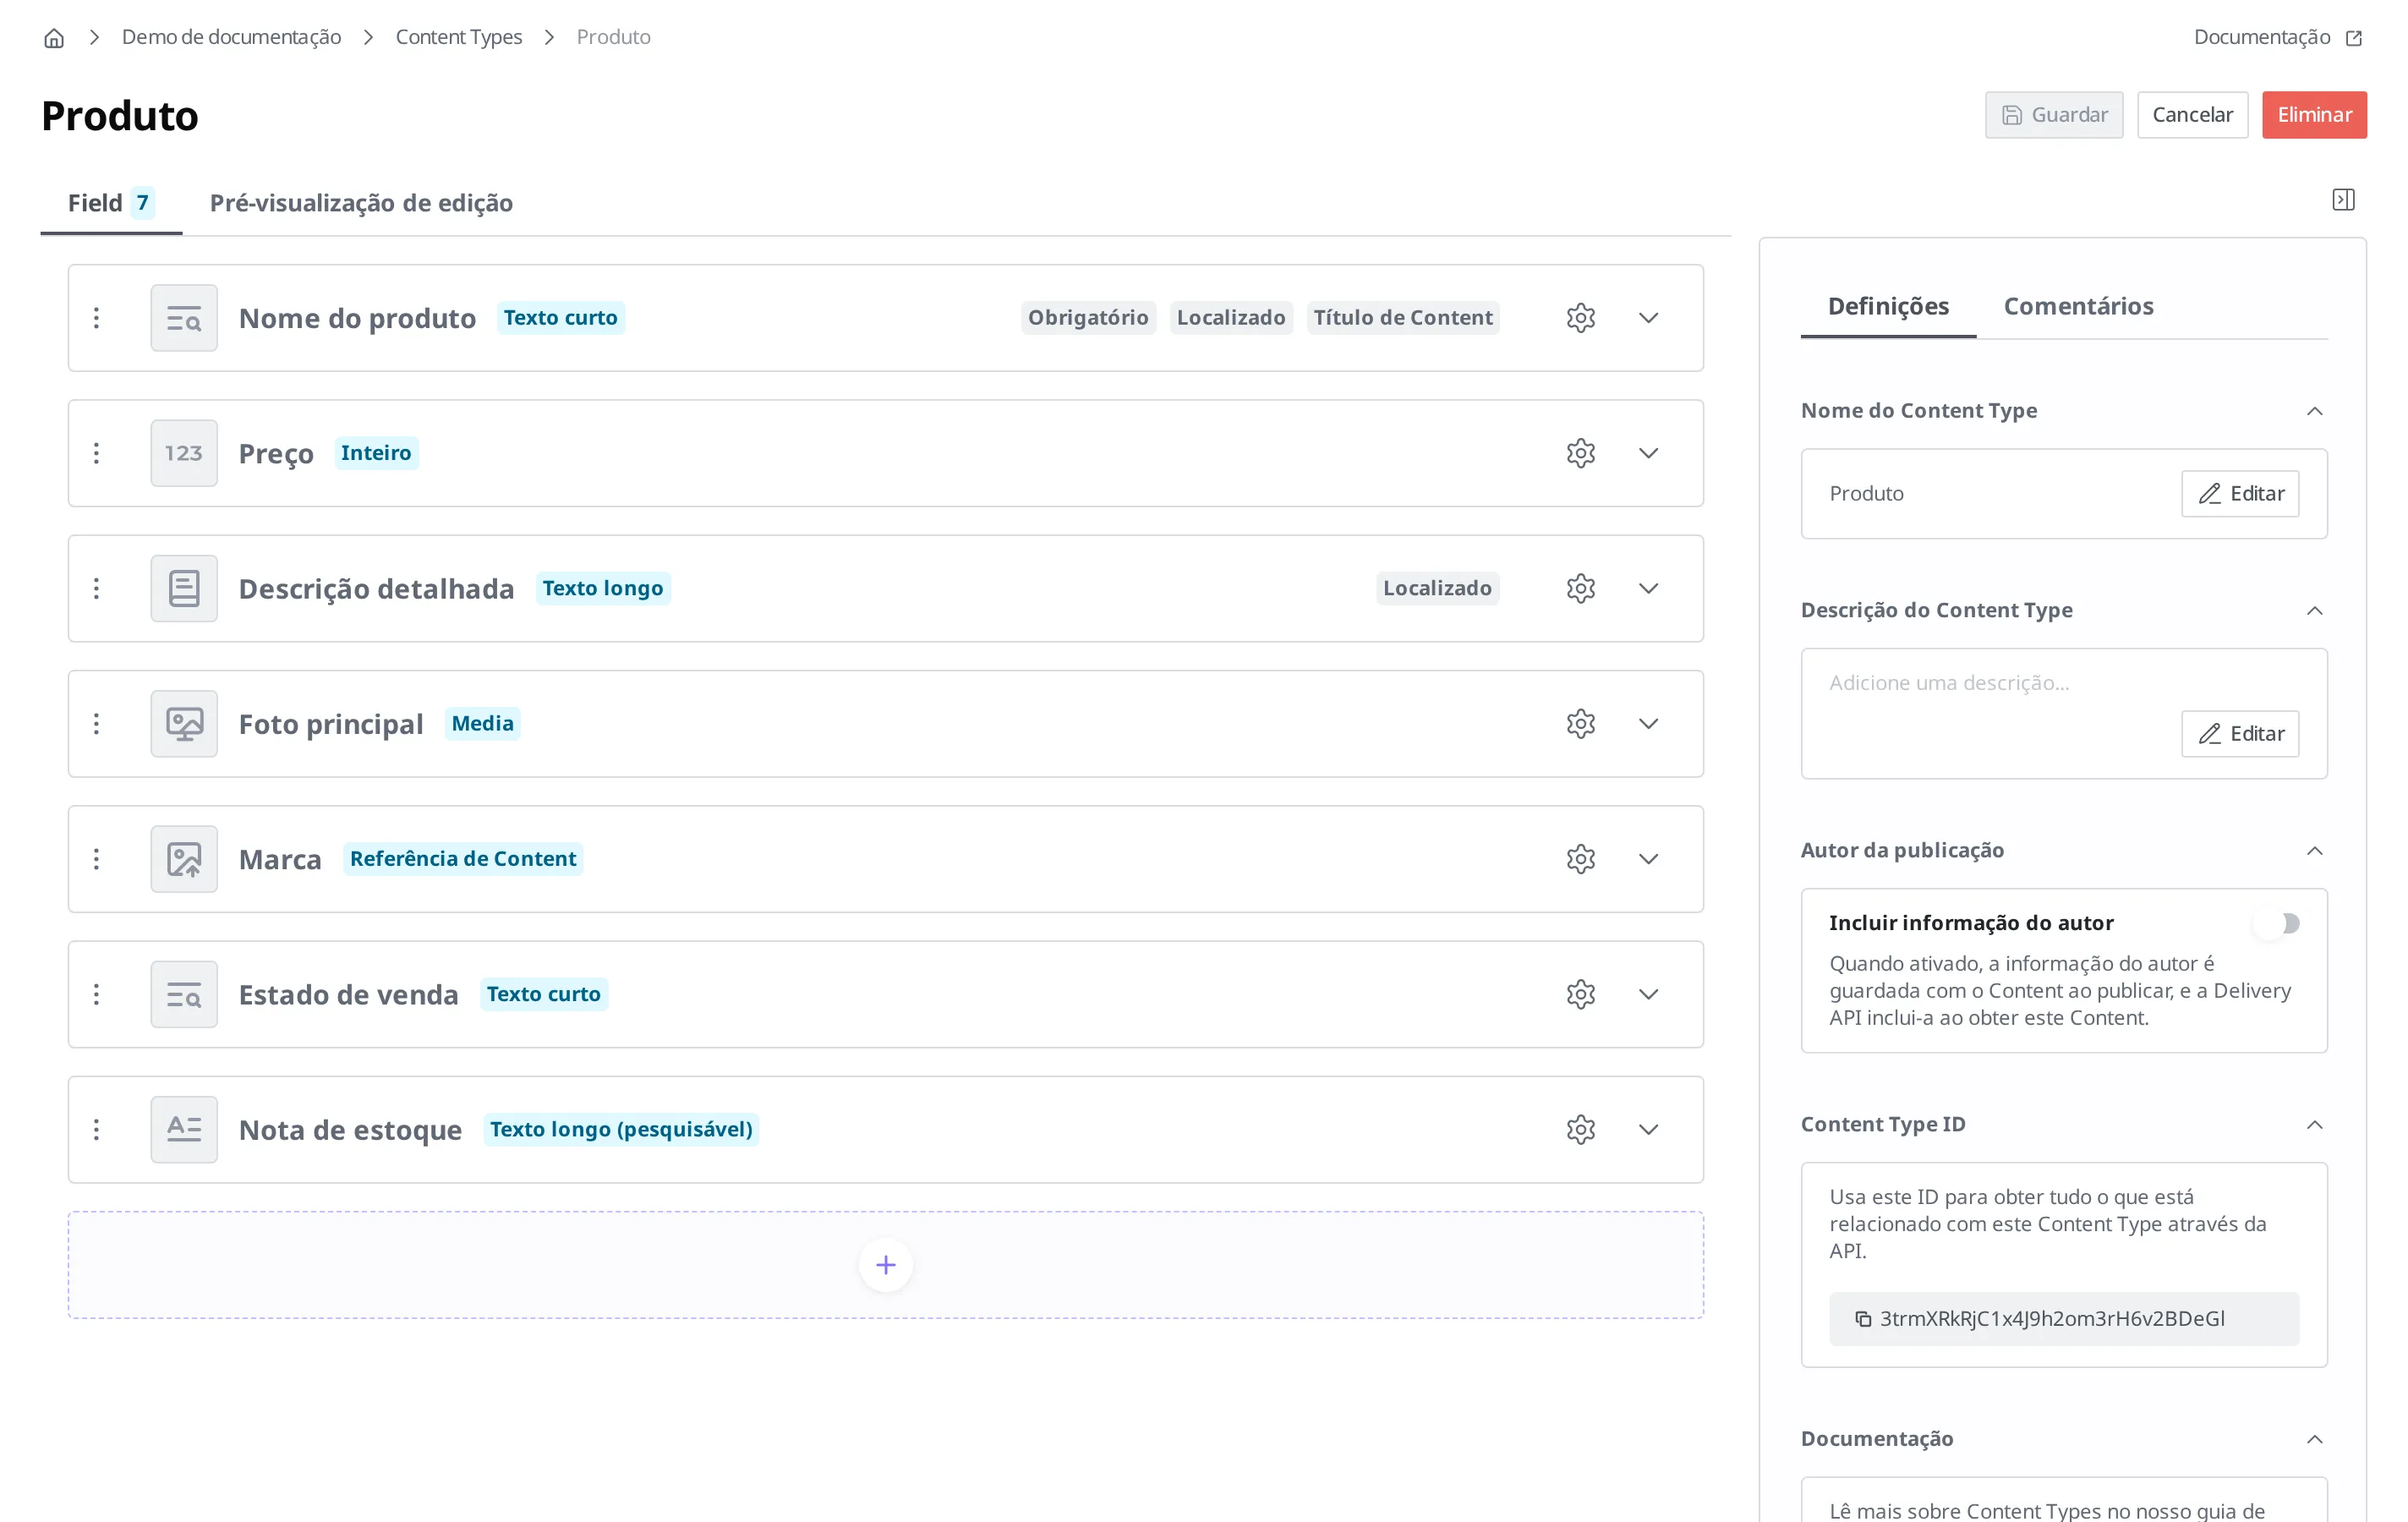Collapse the side panel with the panel icon
The width and height of the screenshot is (2408, 1522).
(x=2343, y=200)
